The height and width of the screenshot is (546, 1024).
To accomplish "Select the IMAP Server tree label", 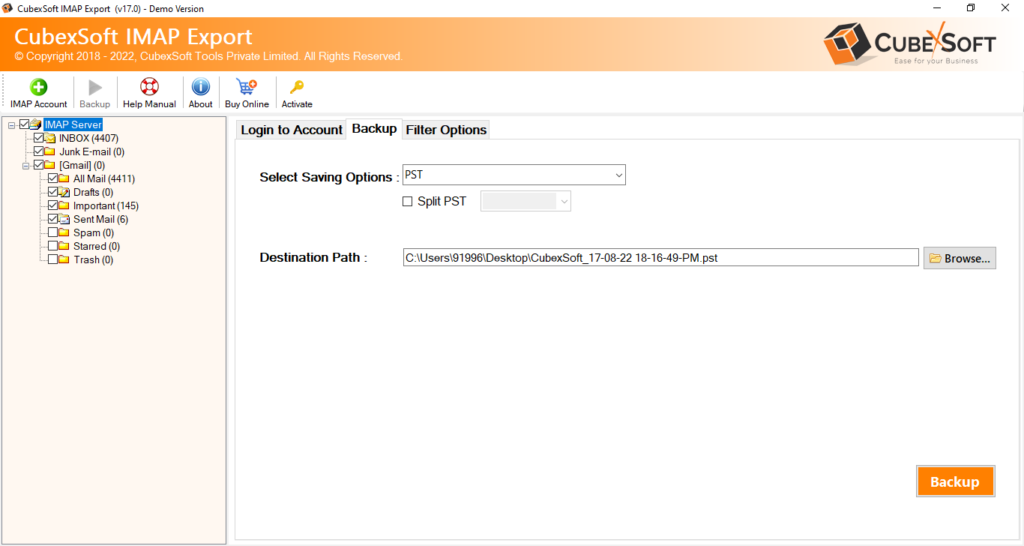I will pyautogui.click(x=73, y=124).
